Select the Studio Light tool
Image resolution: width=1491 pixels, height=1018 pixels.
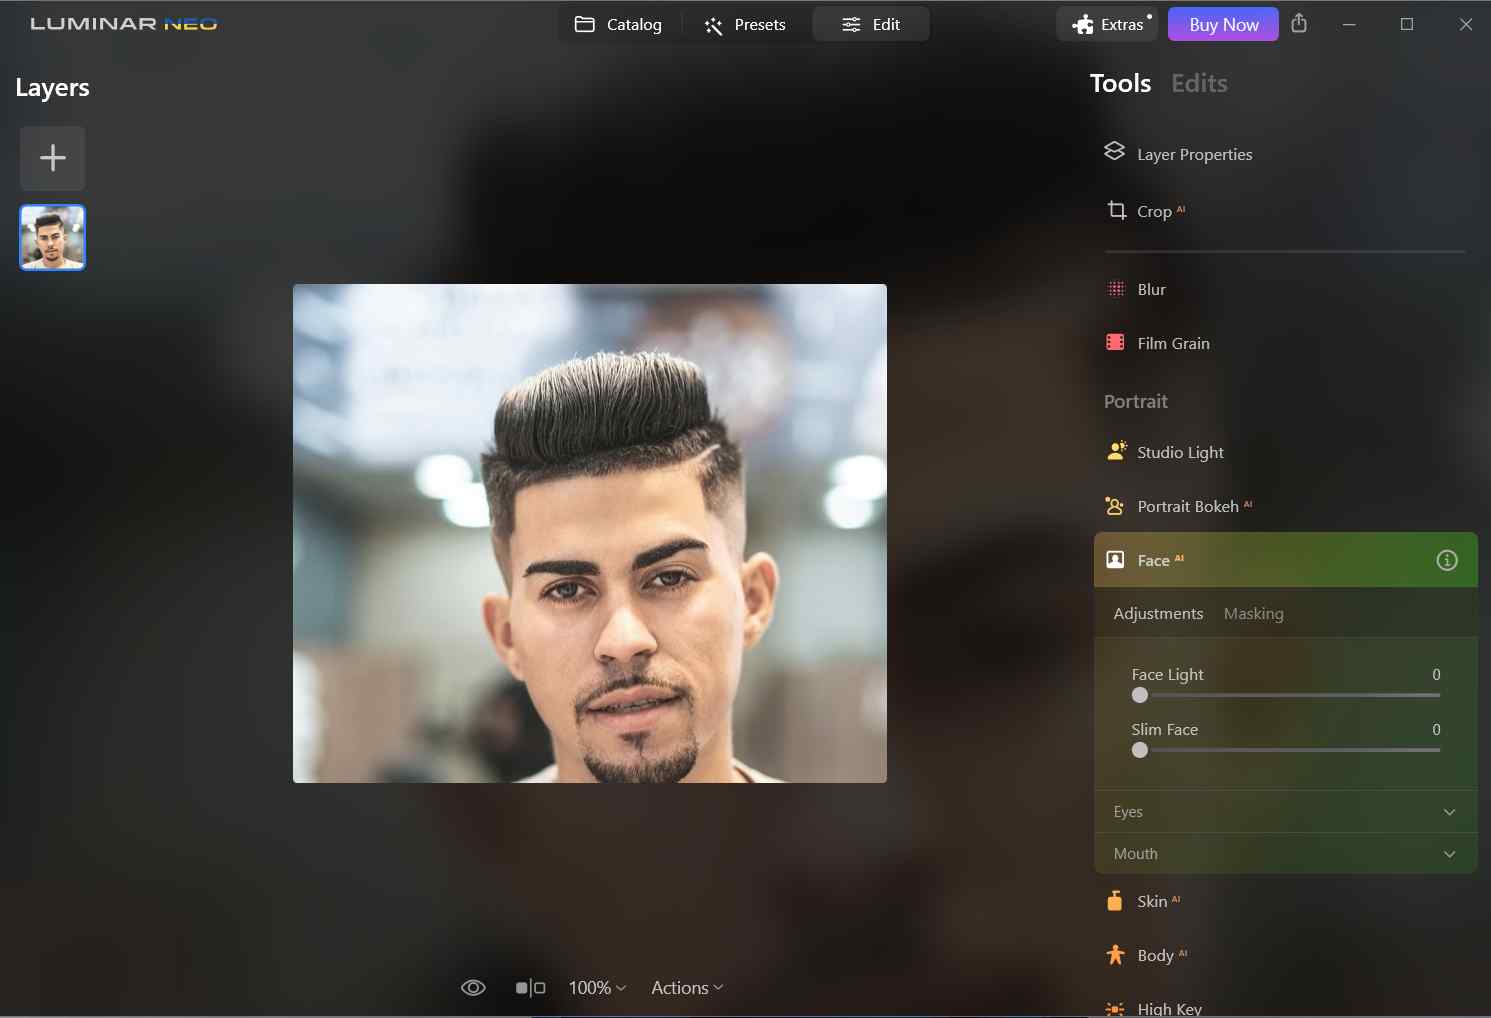click(1180, 452)
